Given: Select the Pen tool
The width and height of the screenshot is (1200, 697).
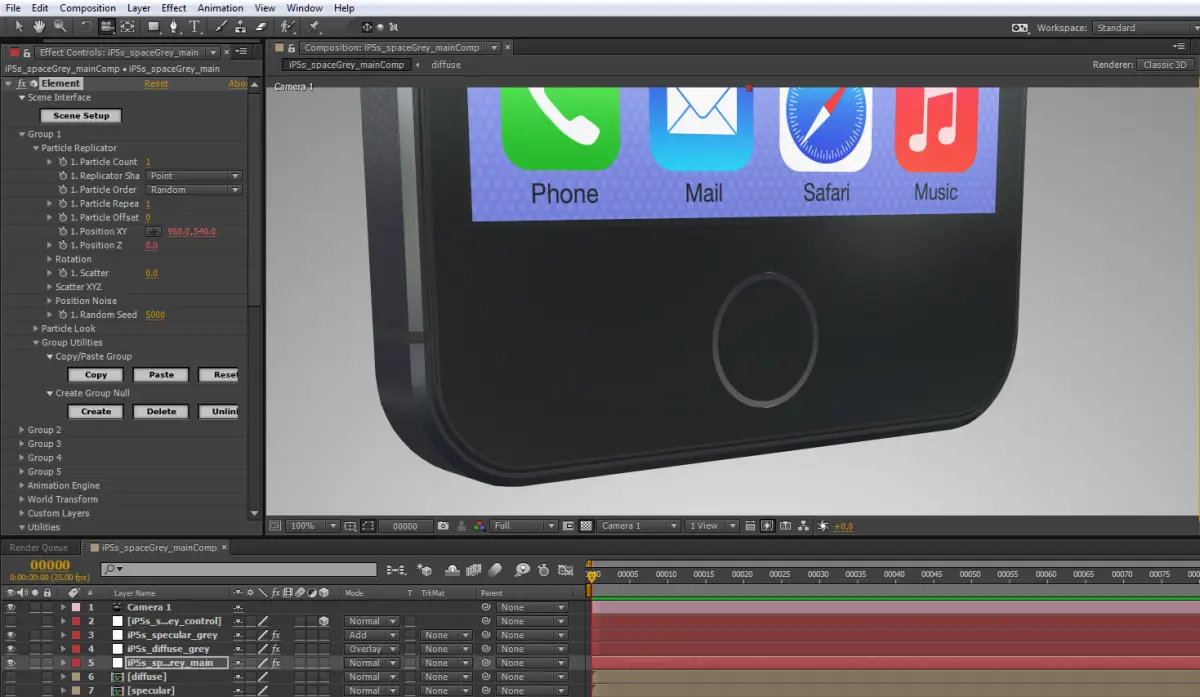Looking at the screenshot, I should click(174, 26).
